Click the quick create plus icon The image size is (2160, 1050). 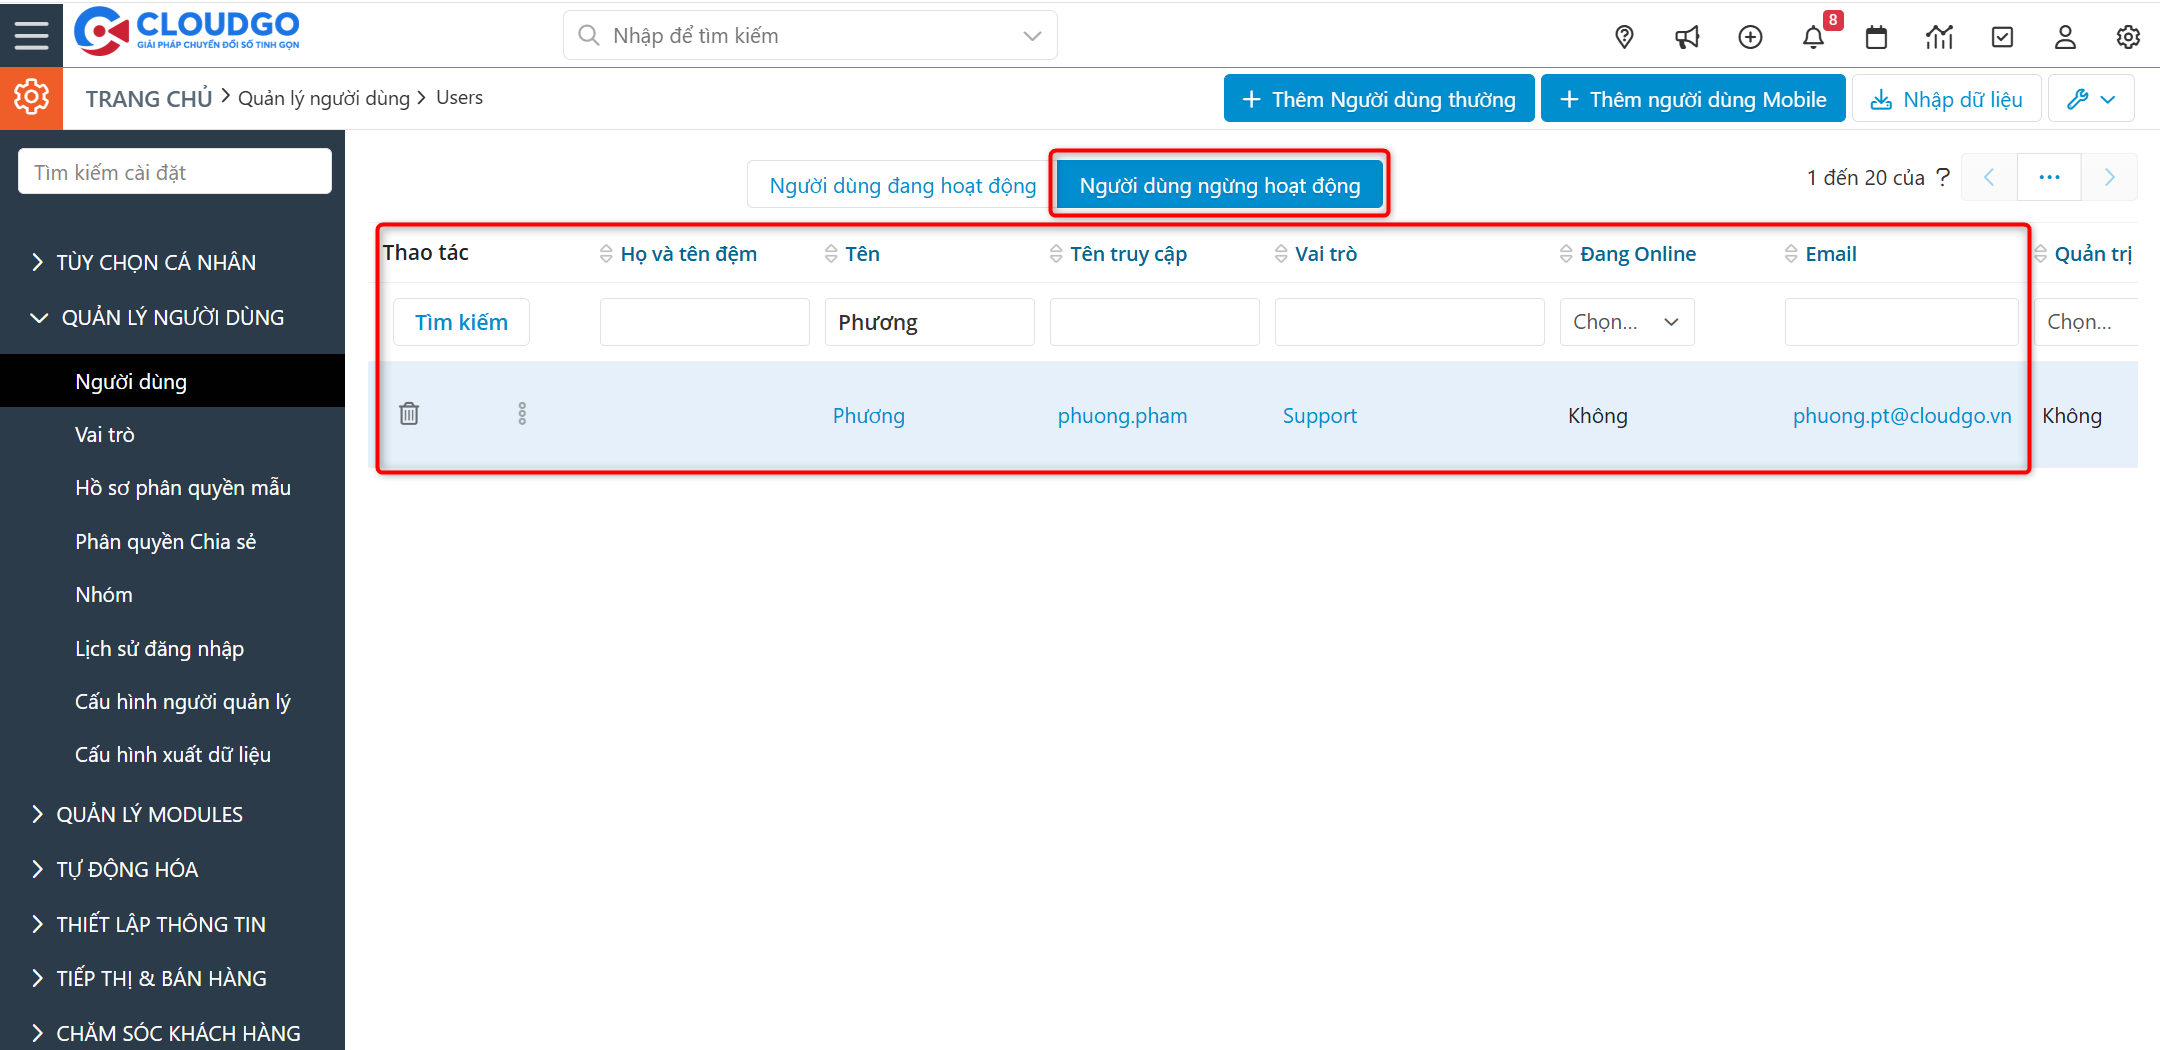point(1750,36)
